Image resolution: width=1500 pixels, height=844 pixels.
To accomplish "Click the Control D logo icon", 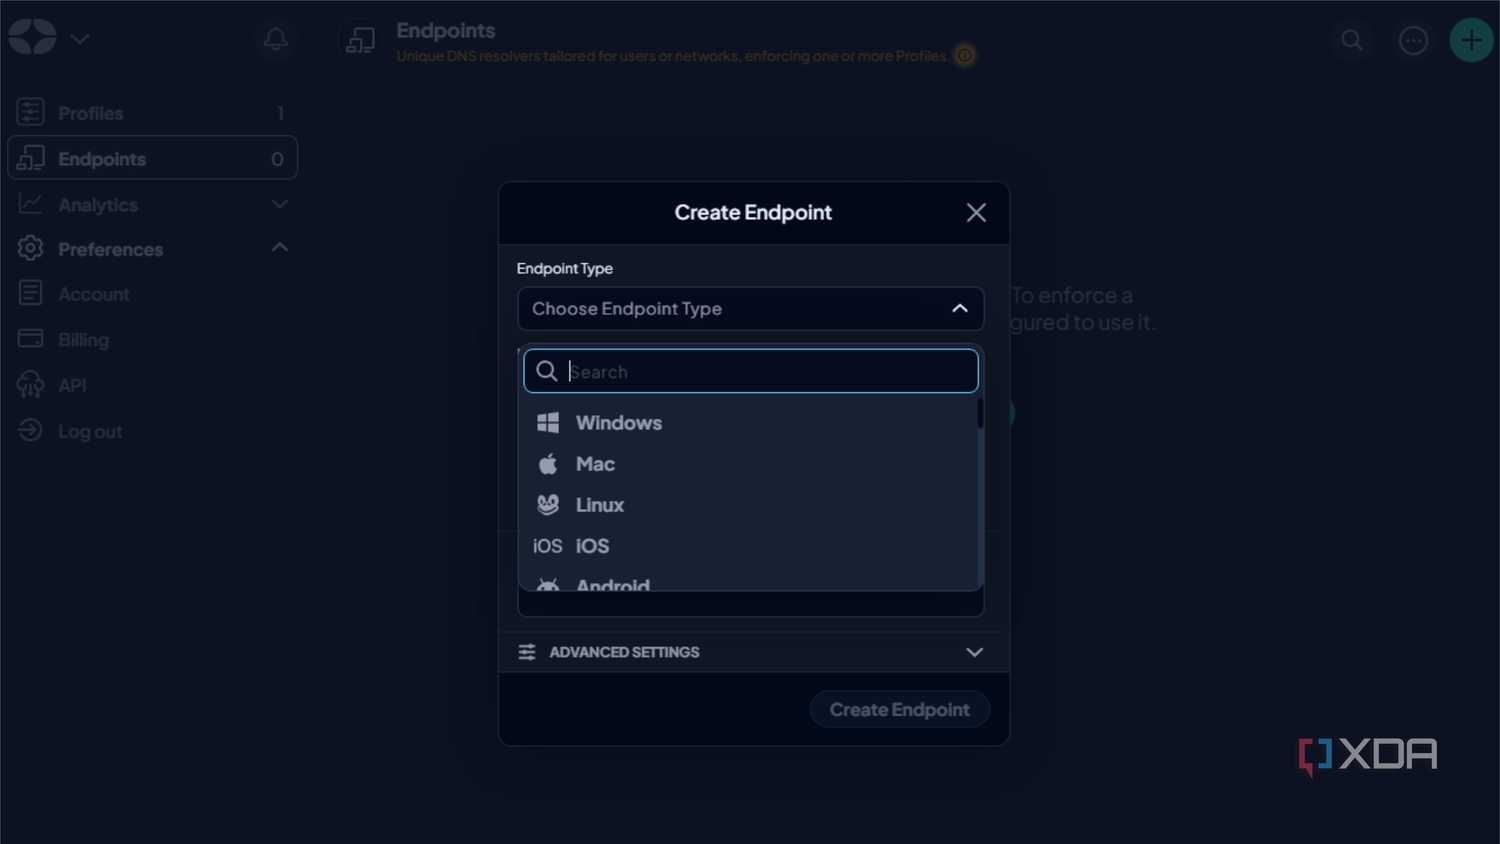I will click(x=32, y=37).
